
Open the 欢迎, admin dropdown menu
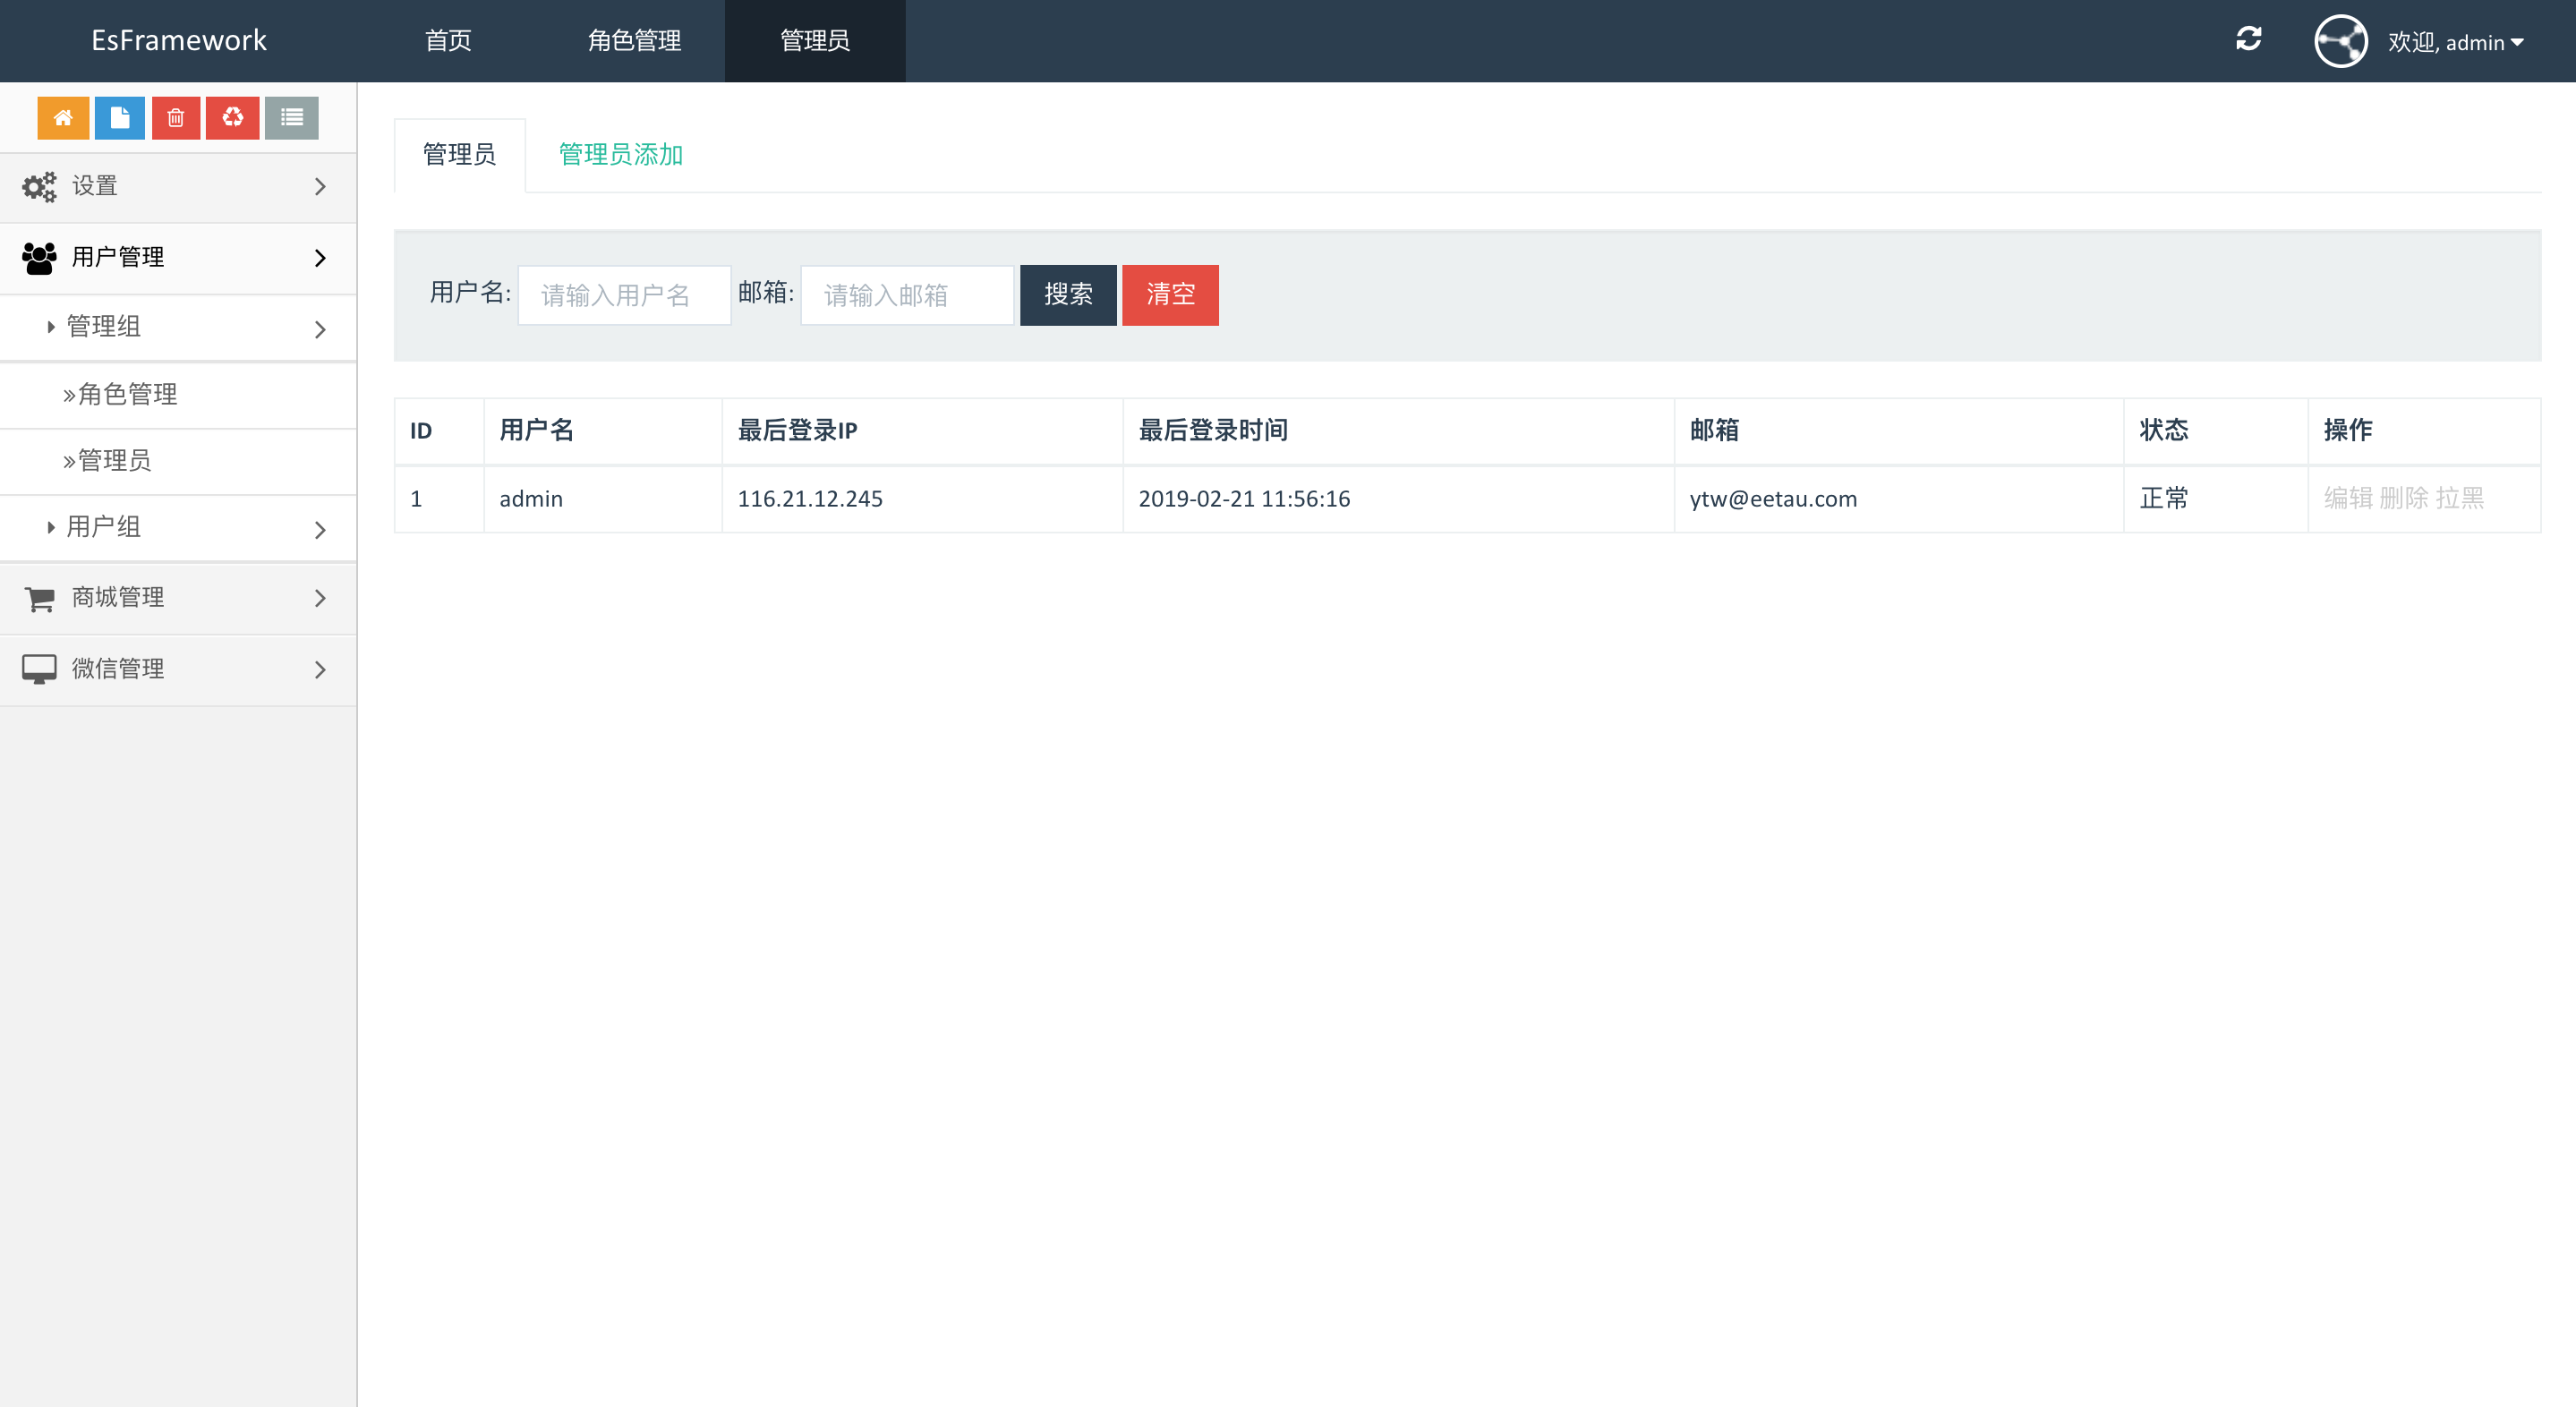click(2456, 42)
